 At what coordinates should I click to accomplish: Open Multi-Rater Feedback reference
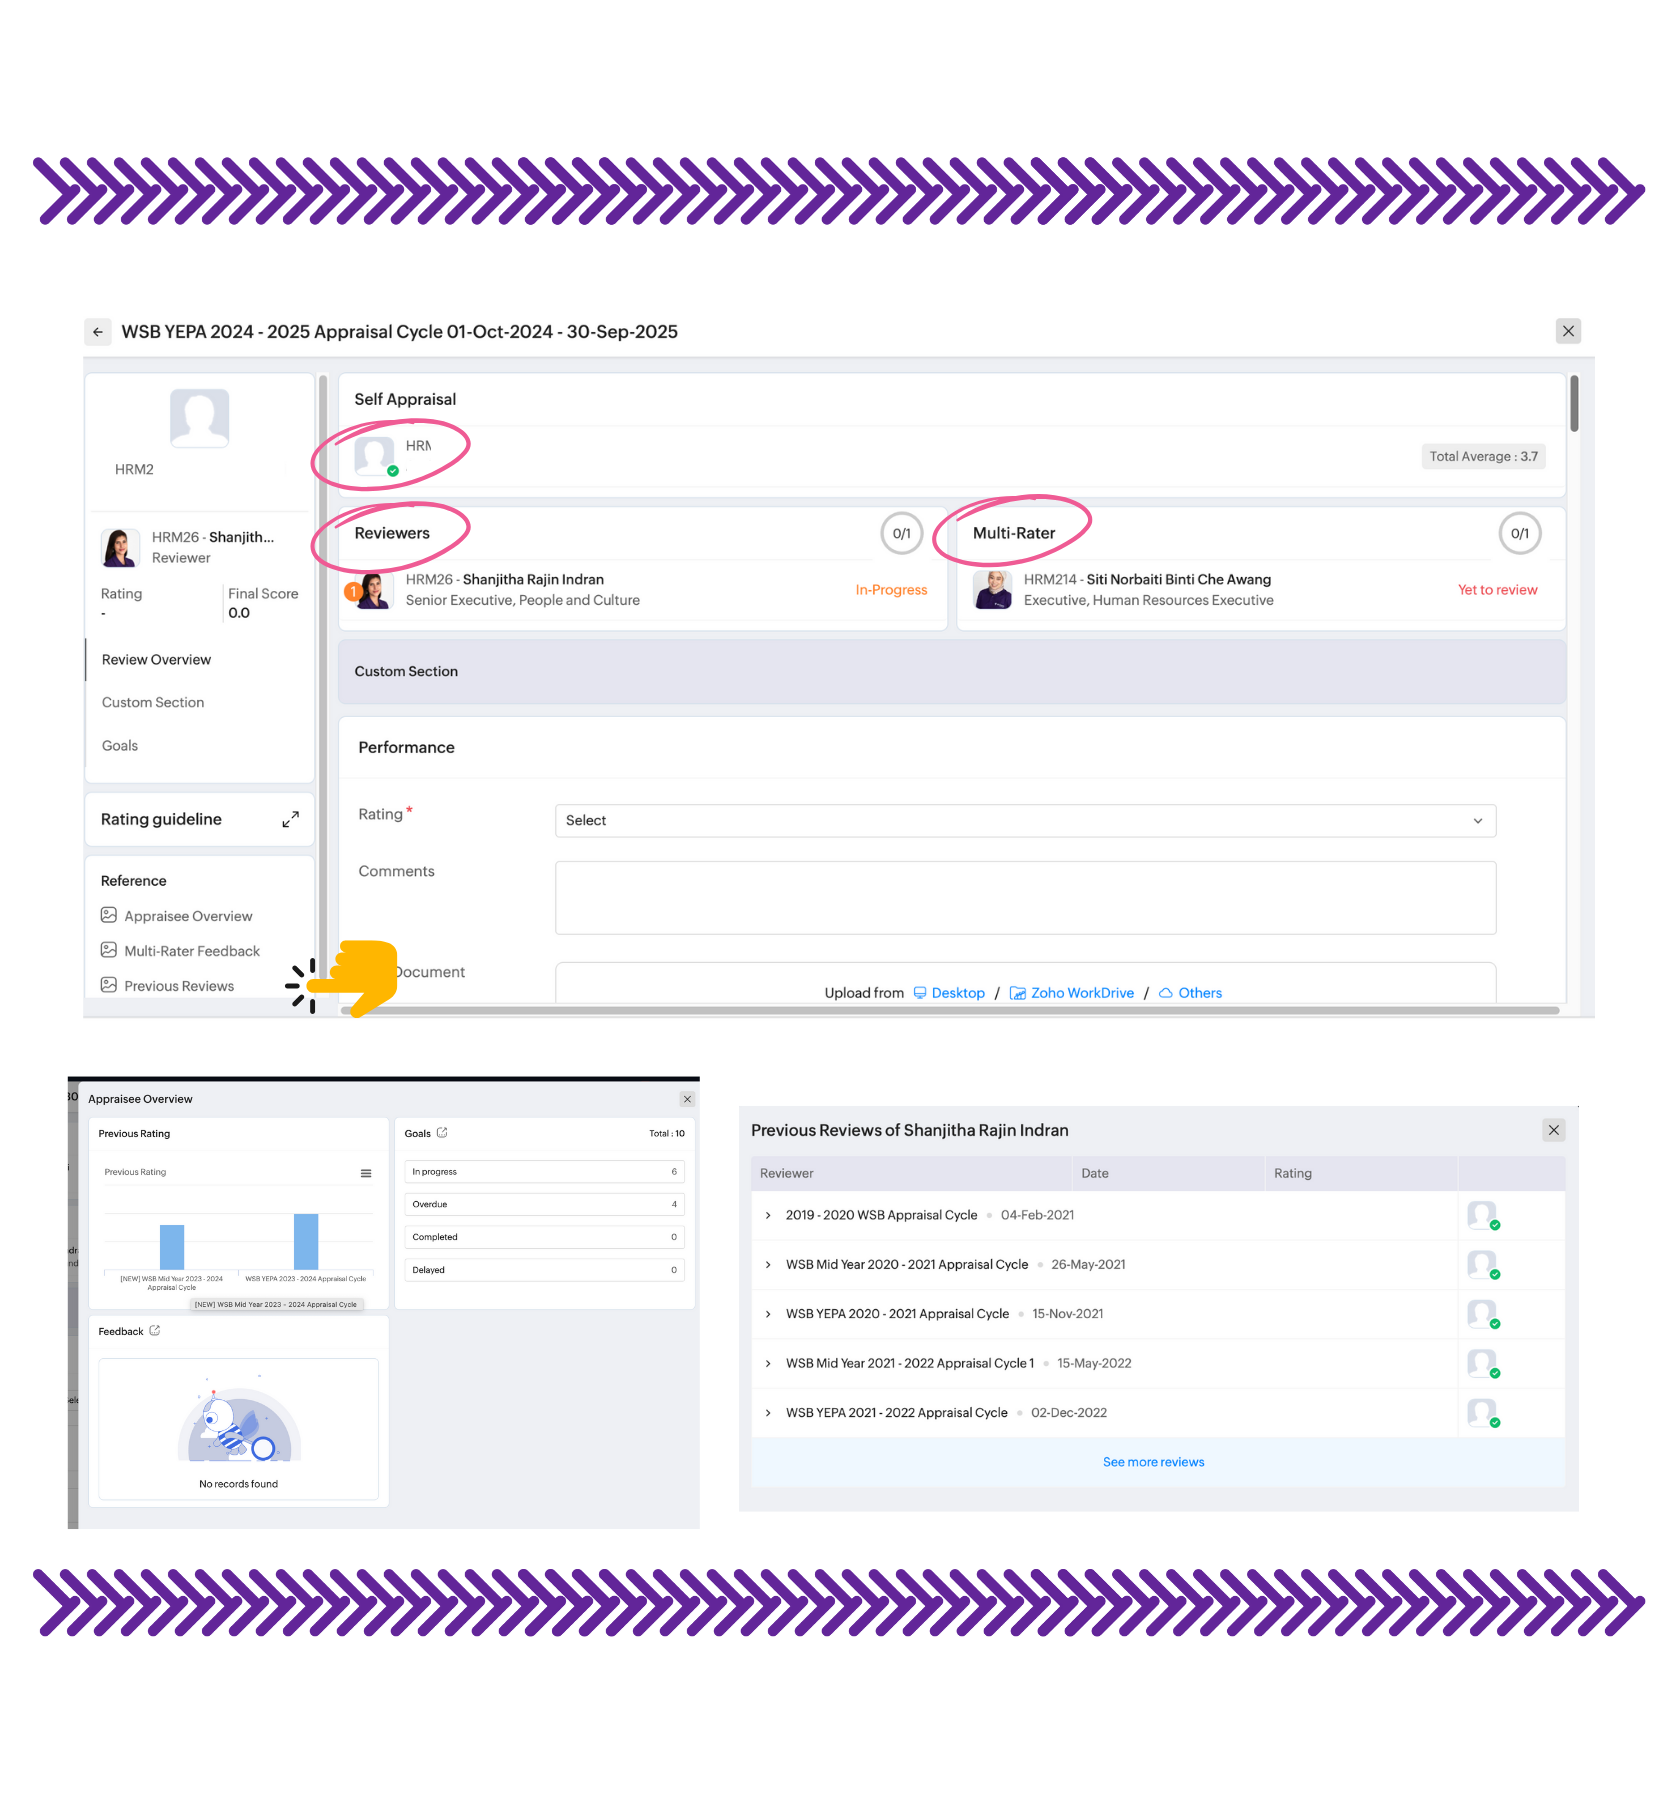pos(191,951)
